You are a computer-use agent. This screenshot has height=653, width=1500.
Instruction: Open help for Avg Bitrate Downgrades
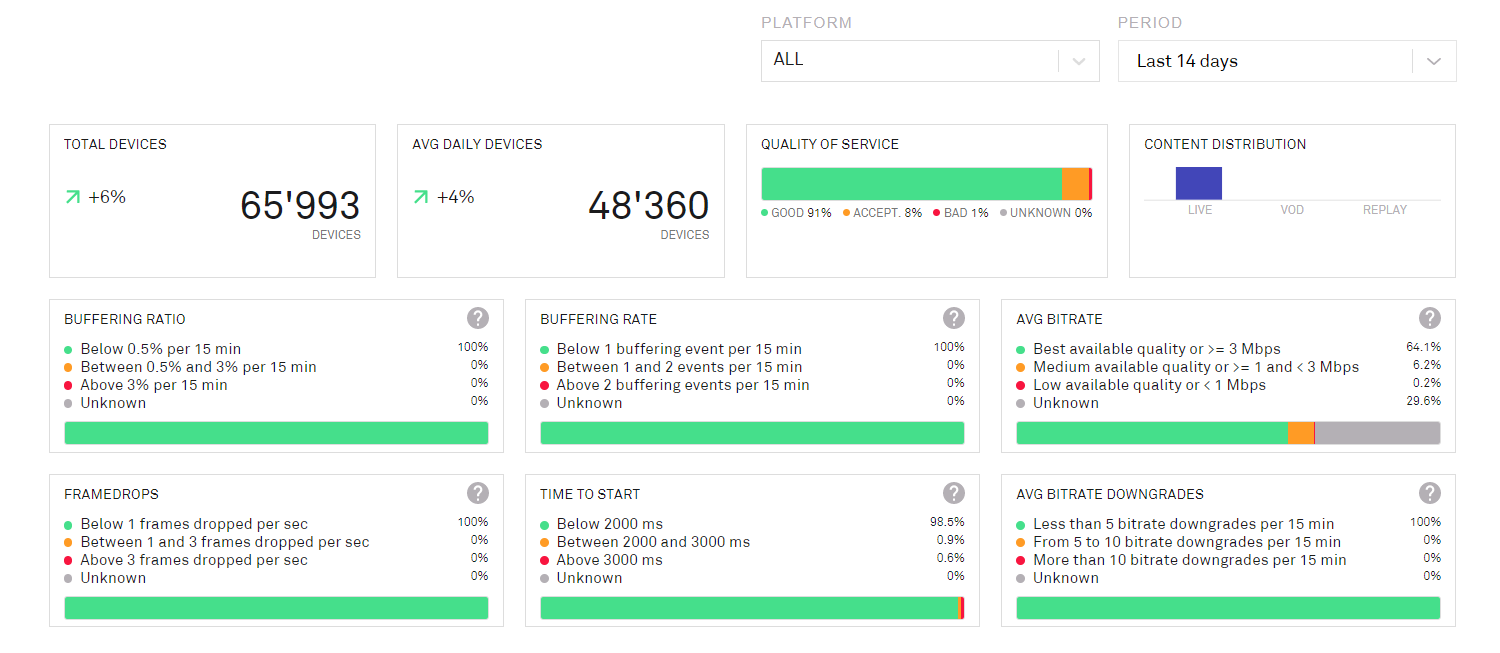click(x=1430, y=493)
